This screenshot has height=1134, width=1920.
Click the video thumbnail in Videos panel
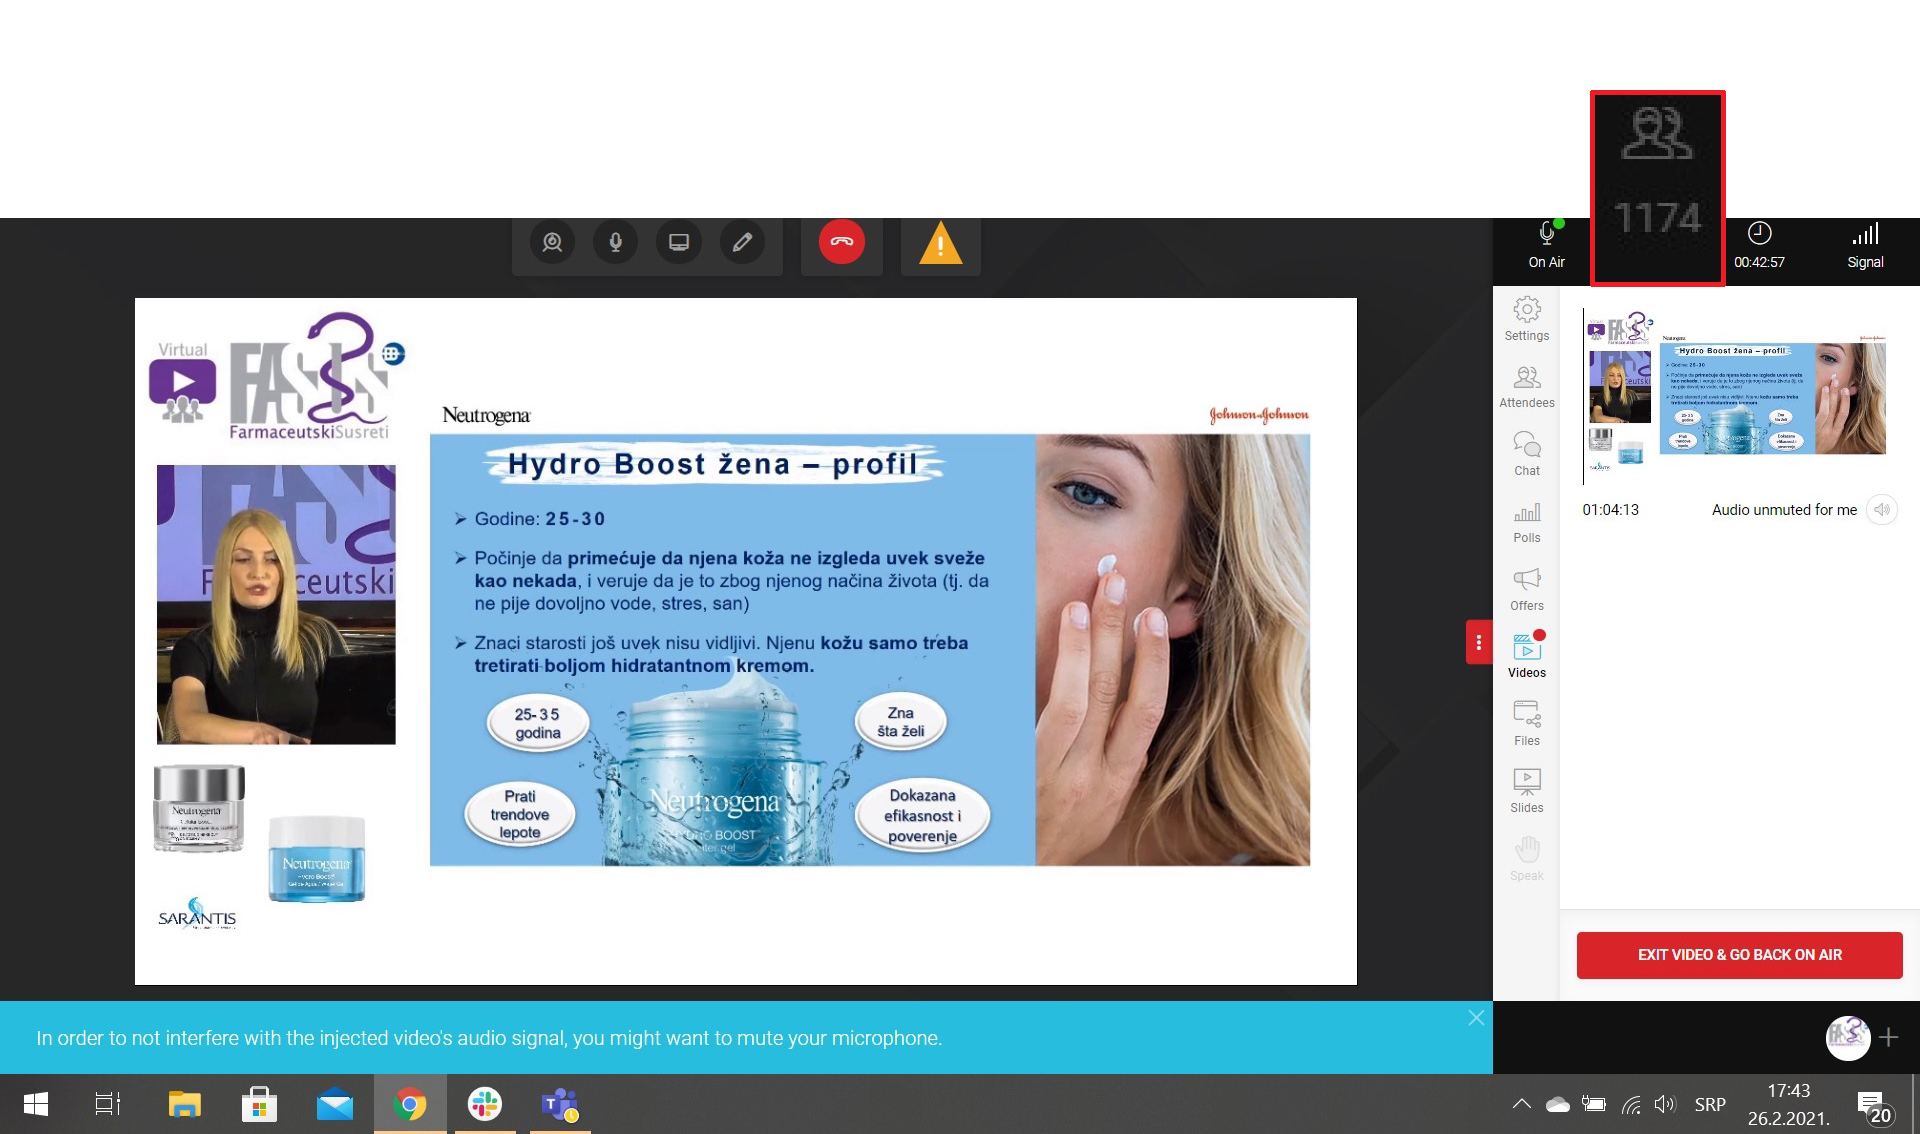coord(1735,397)
